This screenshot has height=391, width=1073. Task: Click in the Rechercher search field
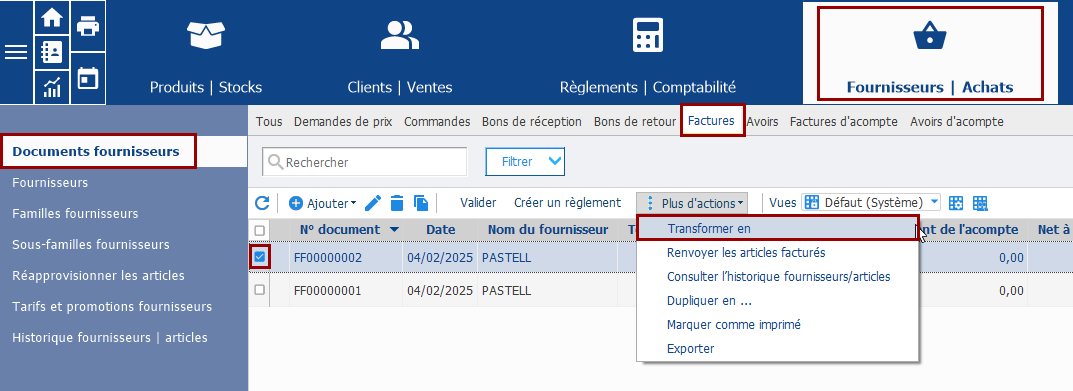click(x=365, y=162)
